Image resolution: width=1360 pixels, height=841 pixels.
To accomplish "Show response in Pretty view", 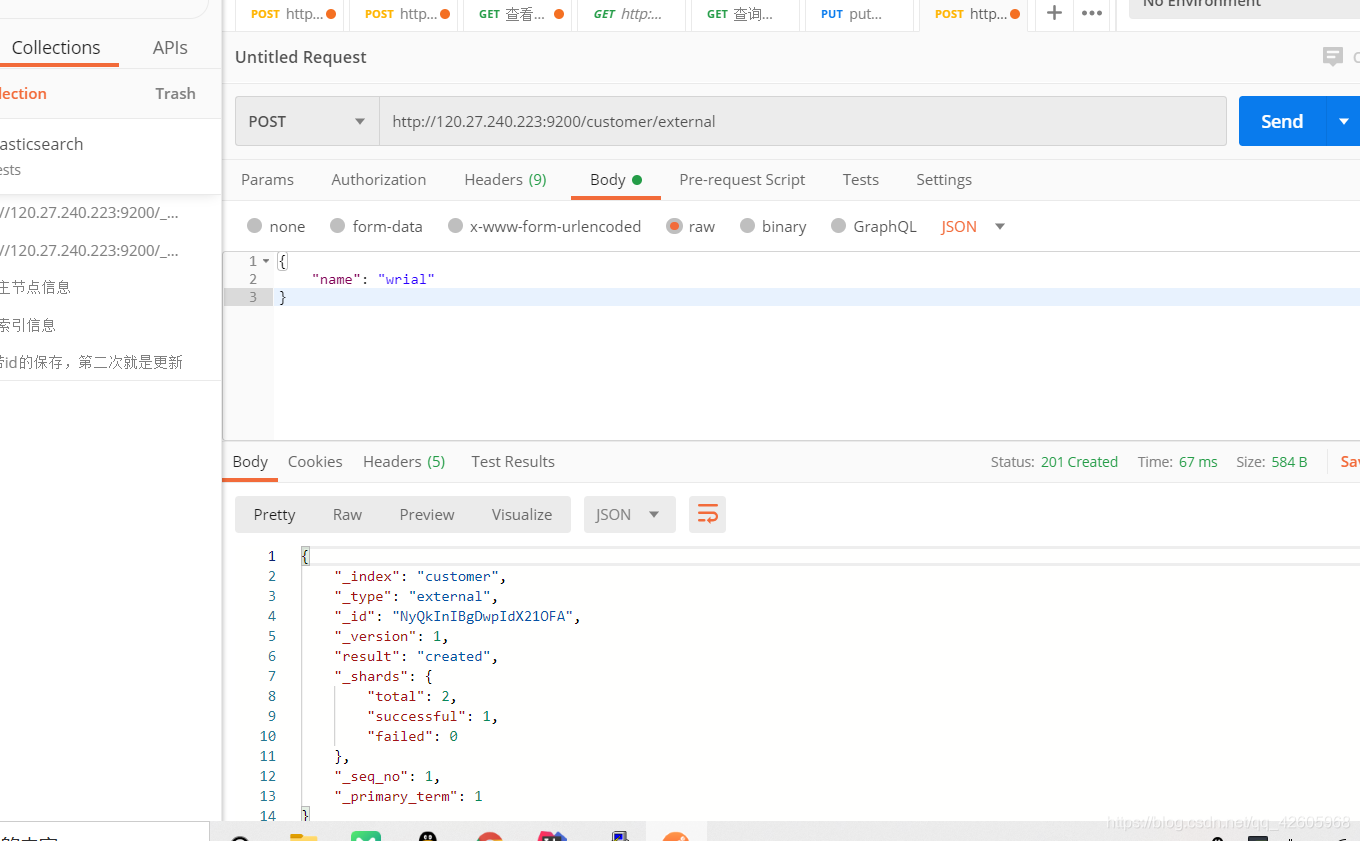I will [x=274, y=514].
